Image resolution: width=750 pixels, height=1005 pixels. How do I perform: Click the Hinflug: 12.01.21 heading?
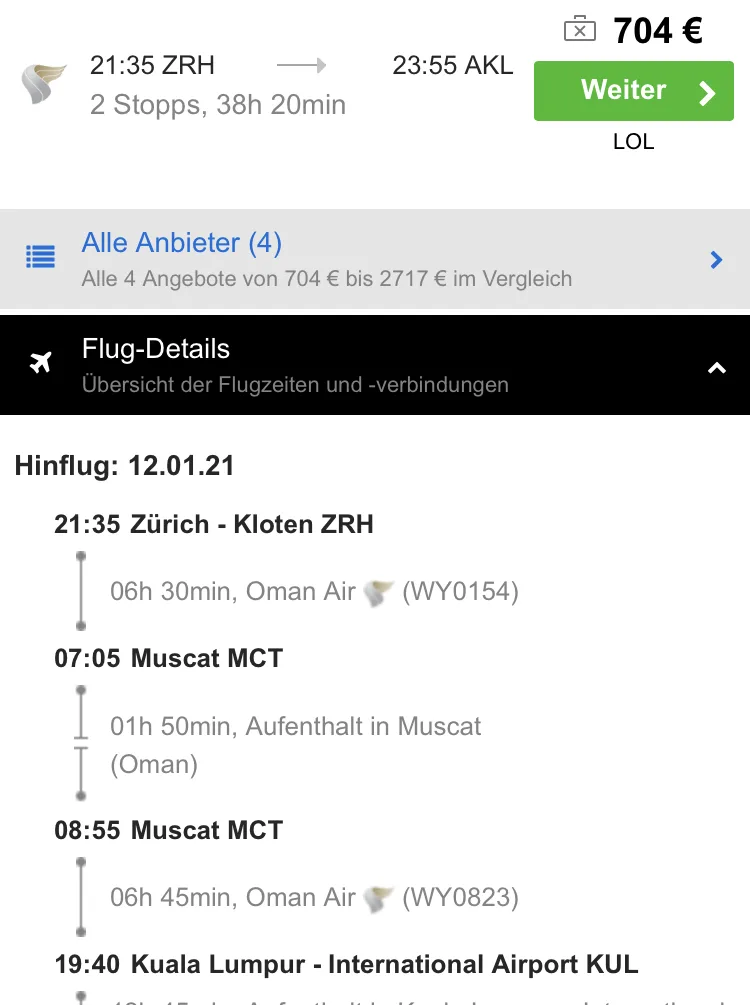pos(124,466)
